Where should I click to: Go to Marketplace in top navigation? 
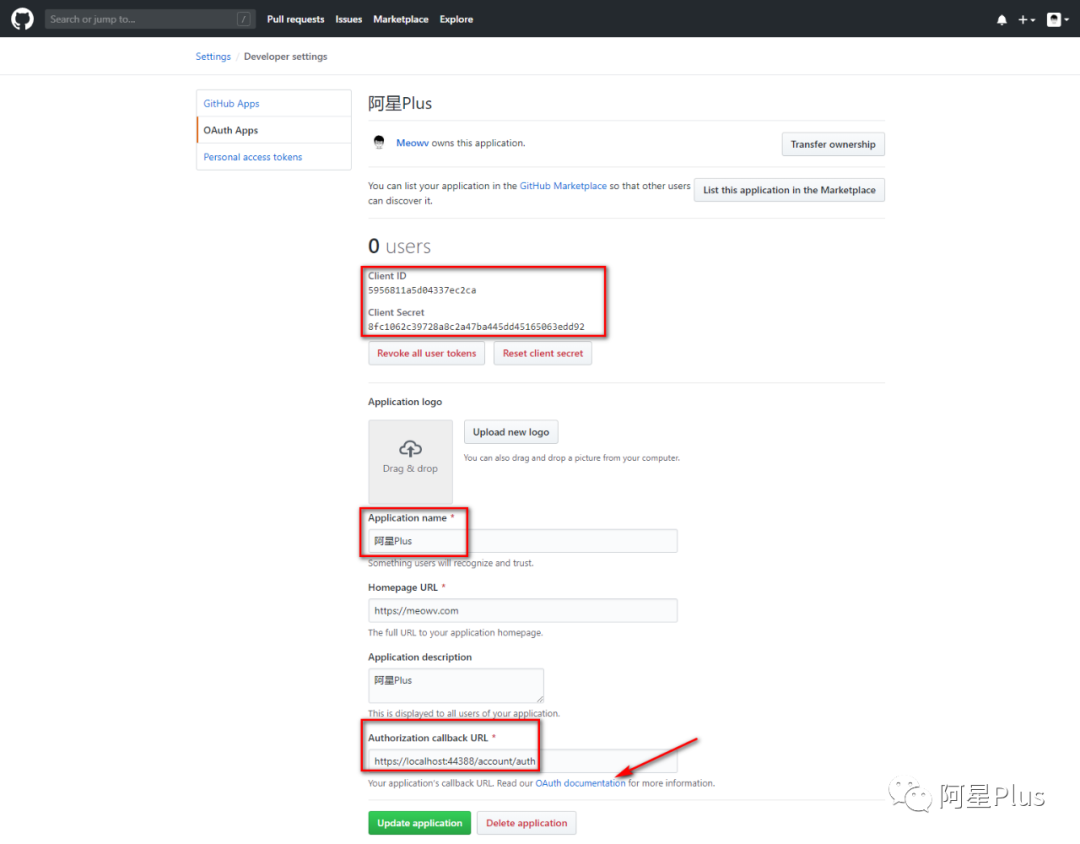click(x=401, y=19)
